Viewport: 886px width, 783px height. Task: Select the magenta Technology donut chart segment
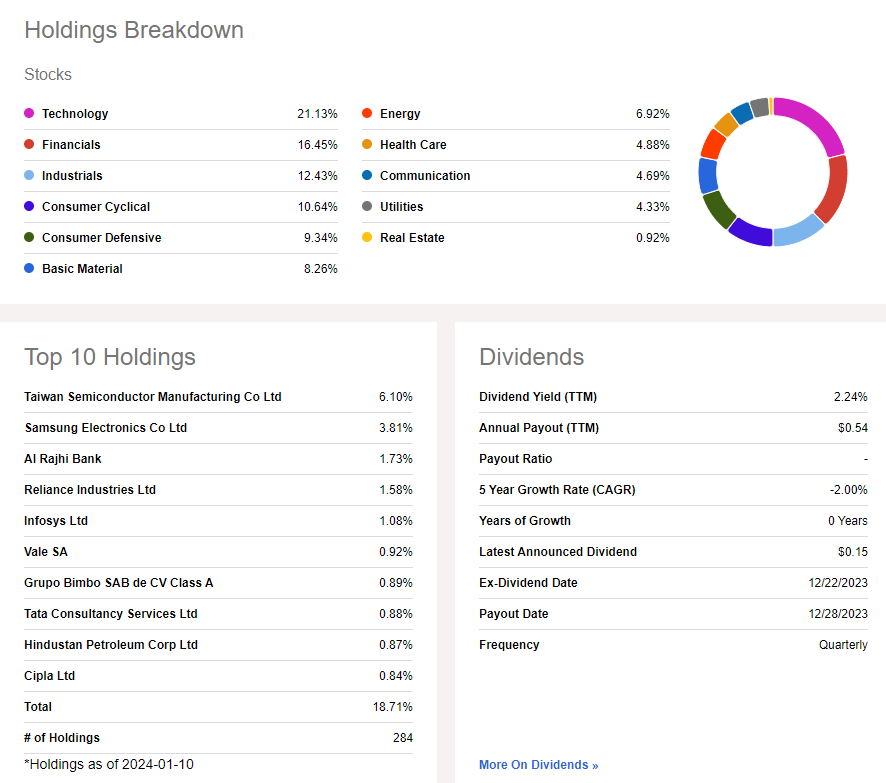point(812,123)
